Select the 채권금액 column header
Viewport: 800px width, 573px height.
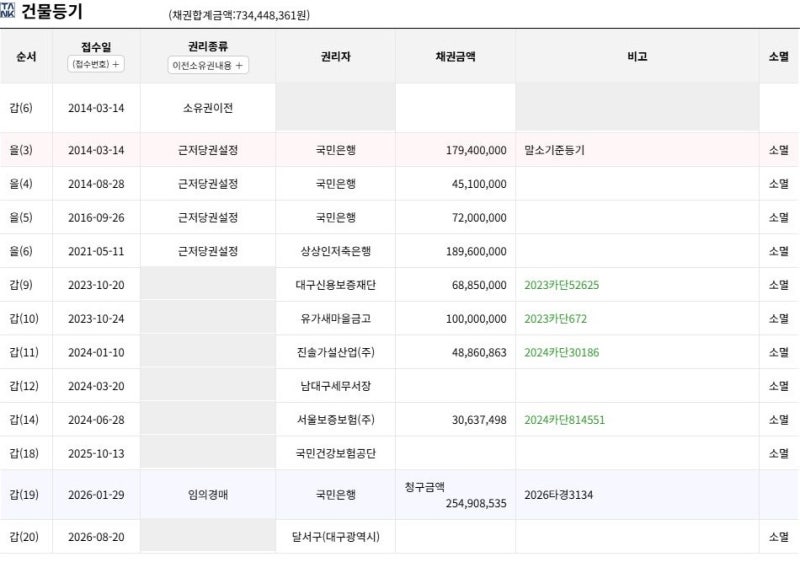(x=455, y=56)
